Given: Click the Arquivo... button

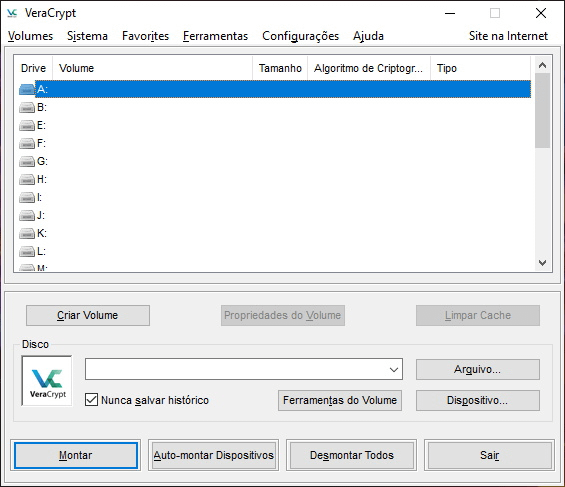Looking at the screenshot, I should pos(478,369).
